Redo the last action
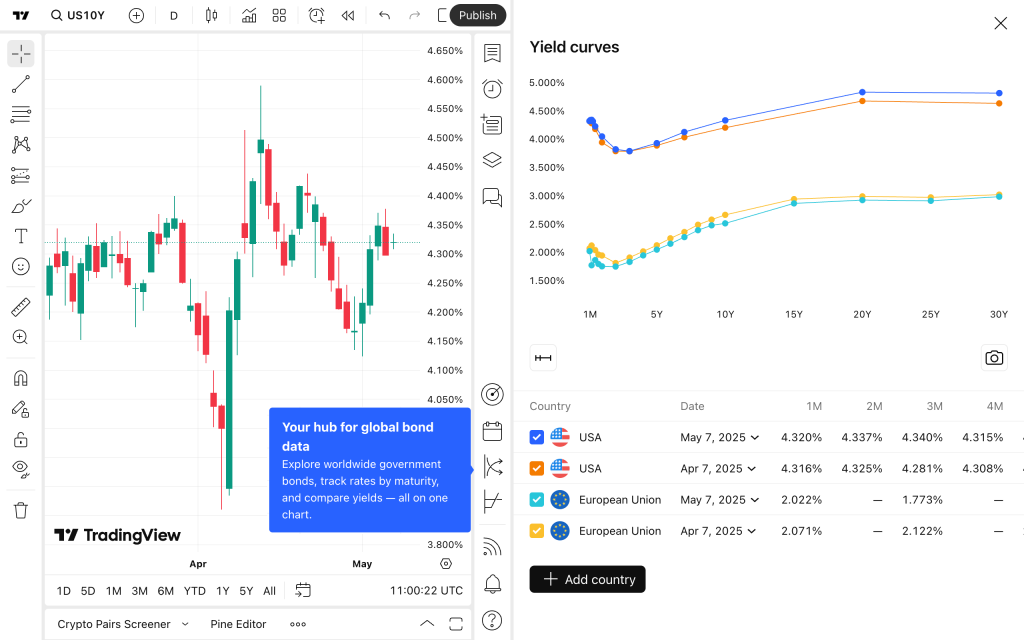Image resolution: width=1024 pixels, height=640 pixels. click(415, 15)
